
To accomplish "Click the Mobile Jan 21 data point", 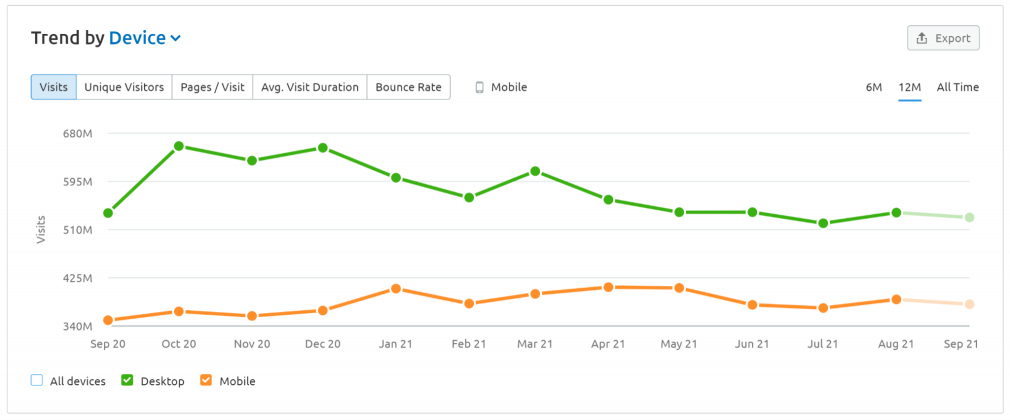I will 396,289.
